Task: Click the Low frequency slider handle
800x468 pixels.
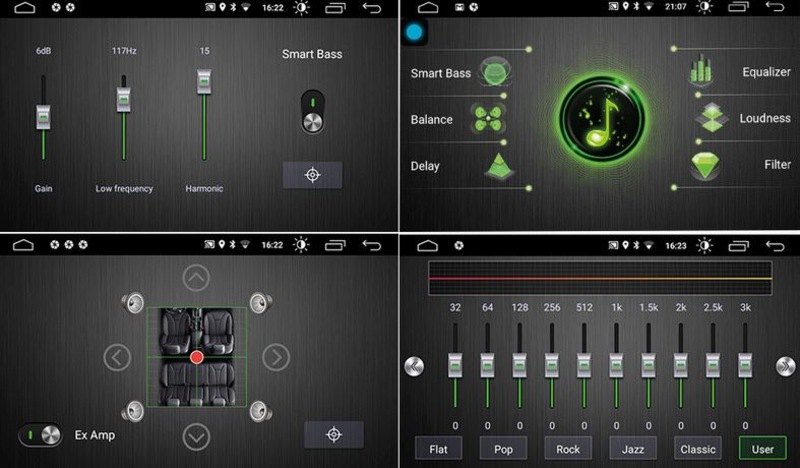Action: (124, 98)
